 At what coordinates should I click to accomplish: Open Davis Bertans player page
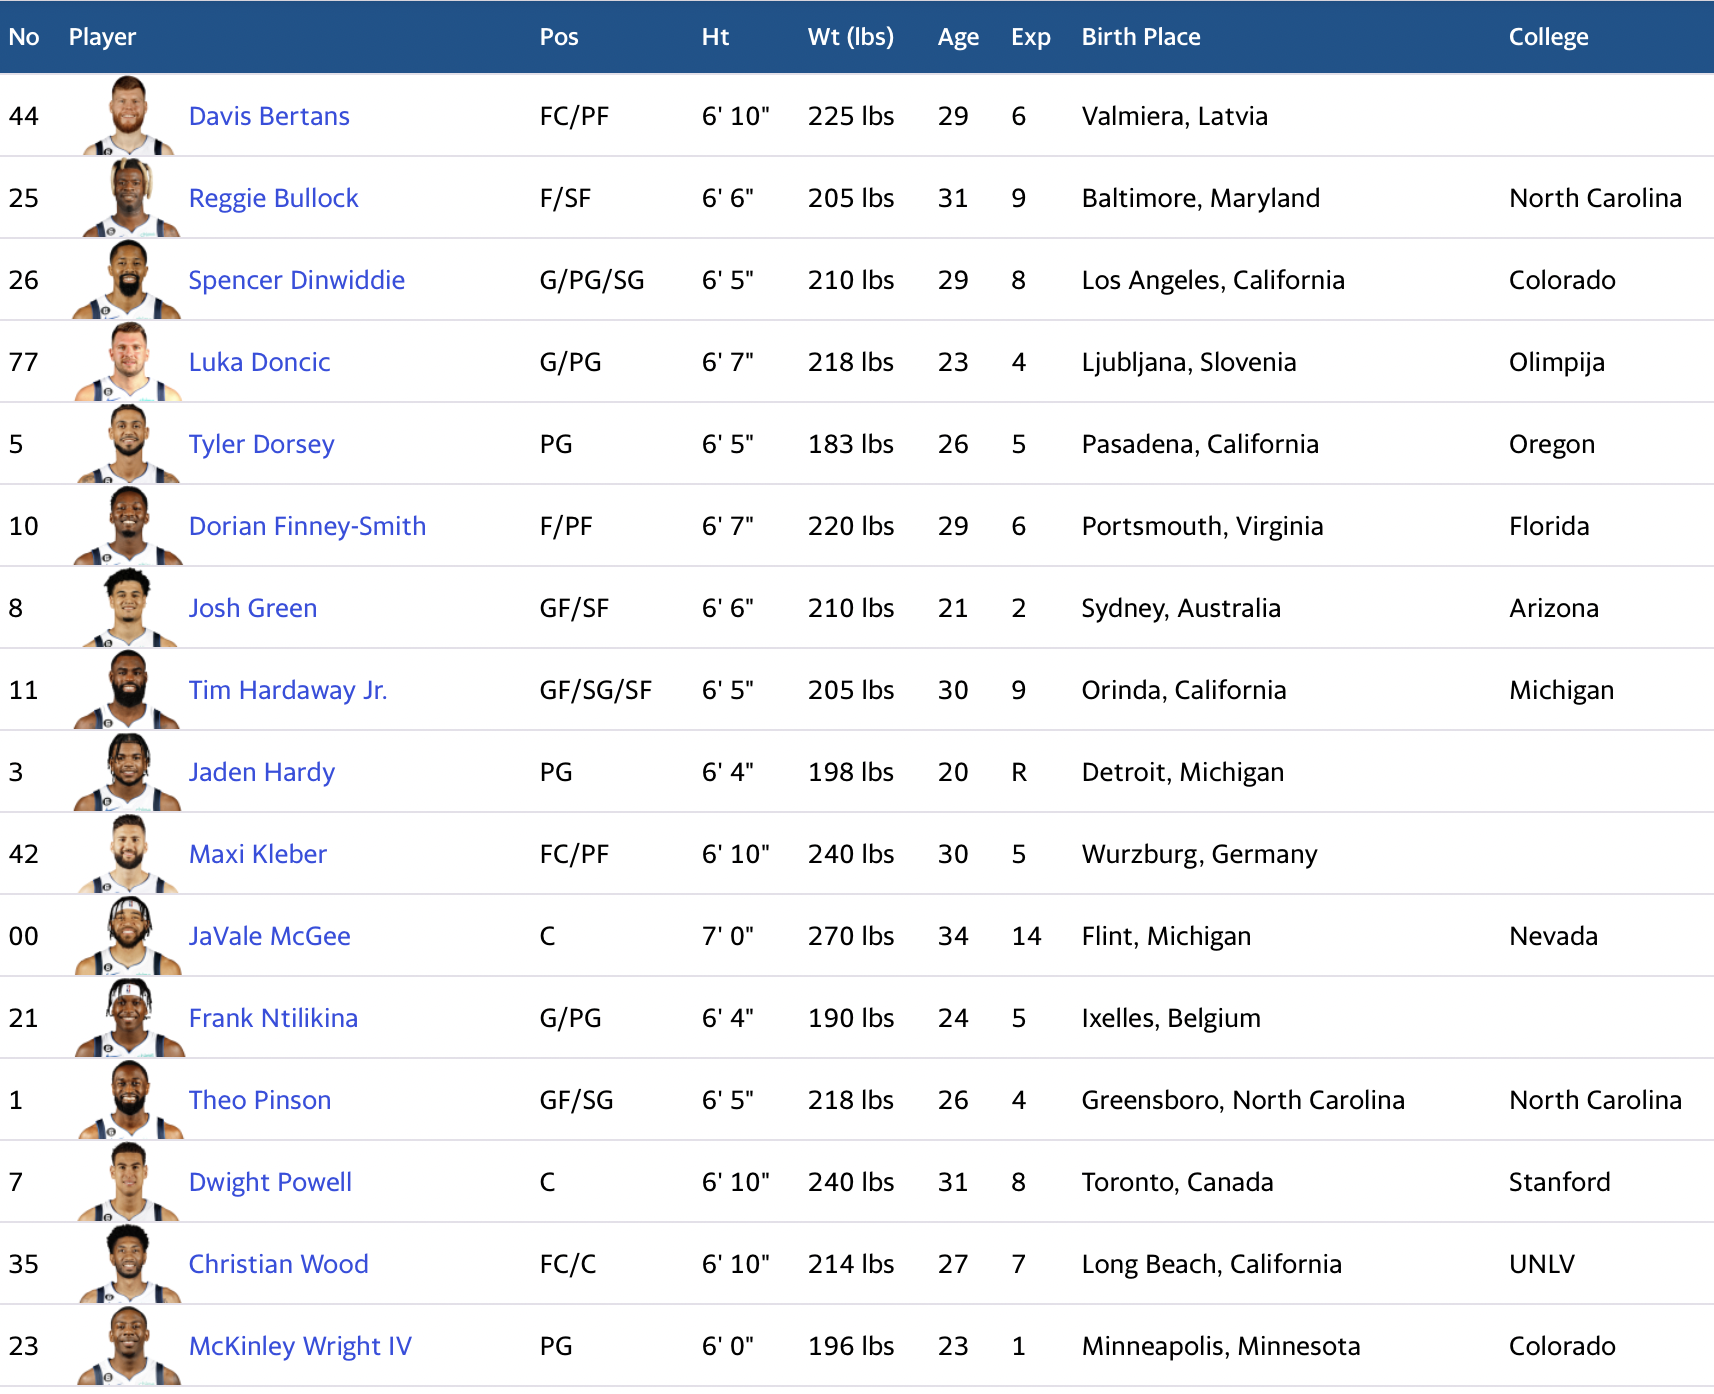(x=269, y=116)
